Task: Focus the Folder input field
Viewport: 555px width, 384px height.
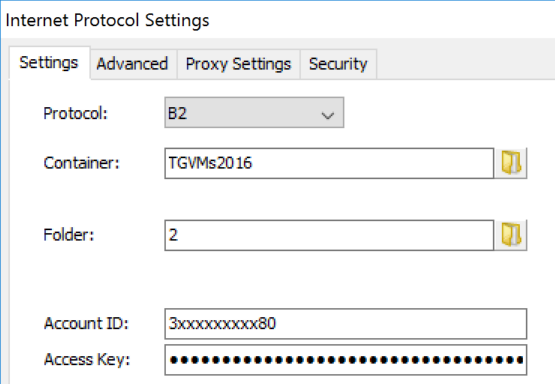Action: (329, 235)
